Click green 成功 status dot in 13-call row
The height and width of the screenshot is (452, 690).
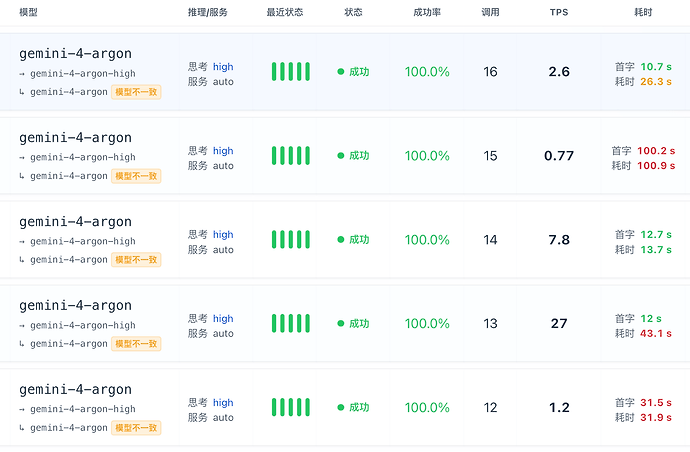[x=341, y=323]
